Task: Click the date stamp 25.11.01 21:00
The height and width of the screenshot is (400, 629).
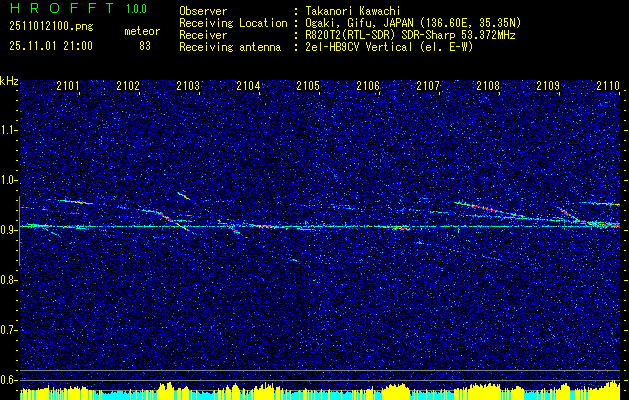Action: tap(51, 46)
